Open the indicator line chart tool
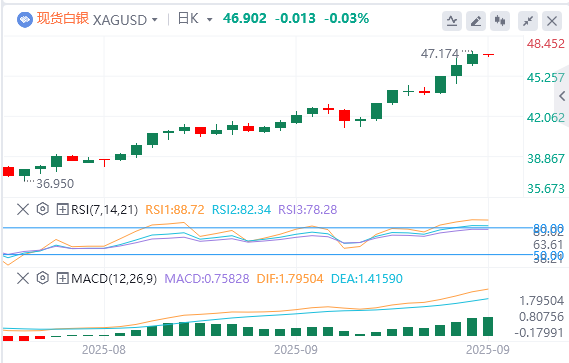 [452, 21]
